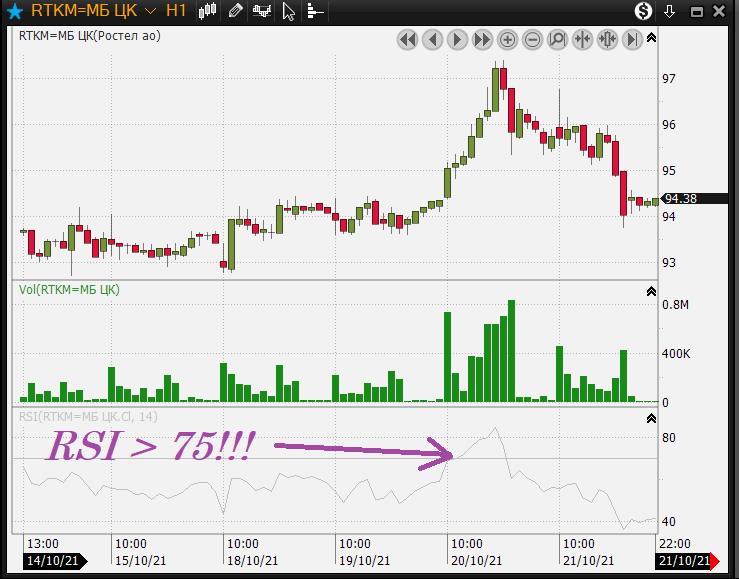Jump fast forward with double-right arrow
This screenshot has width=739, height=579.
[482, 40]
